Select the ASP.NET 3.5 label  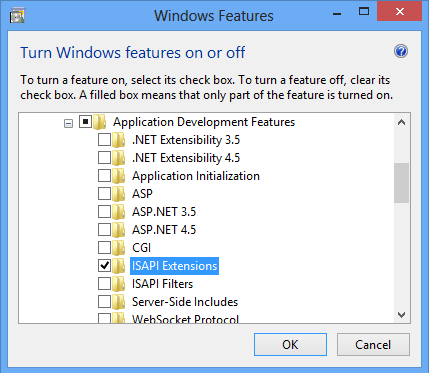164,212
